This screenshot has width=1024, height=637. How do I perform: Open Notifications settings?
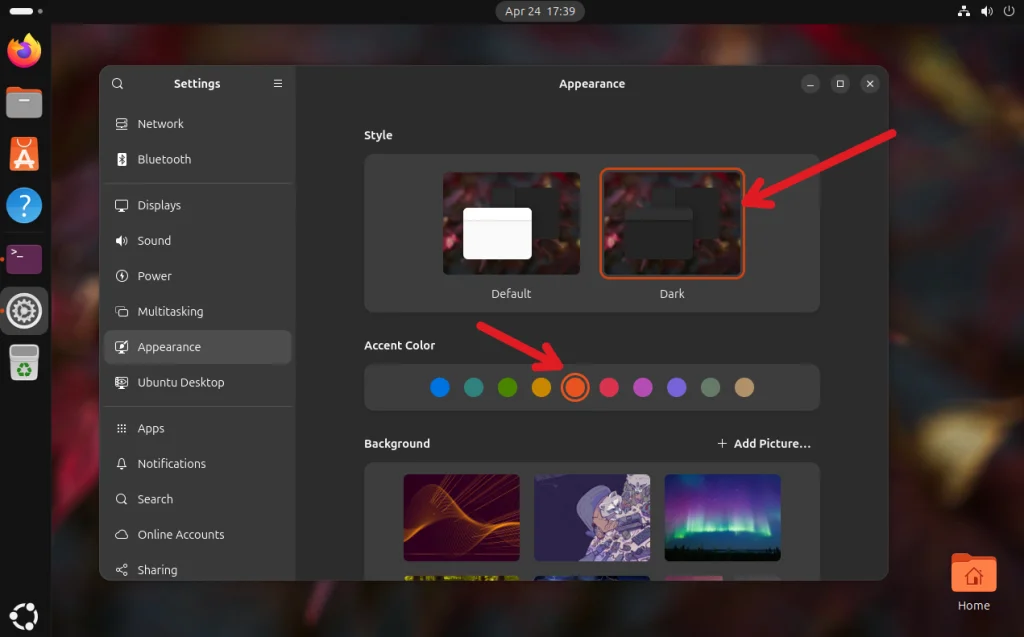(x=198, y=463)
